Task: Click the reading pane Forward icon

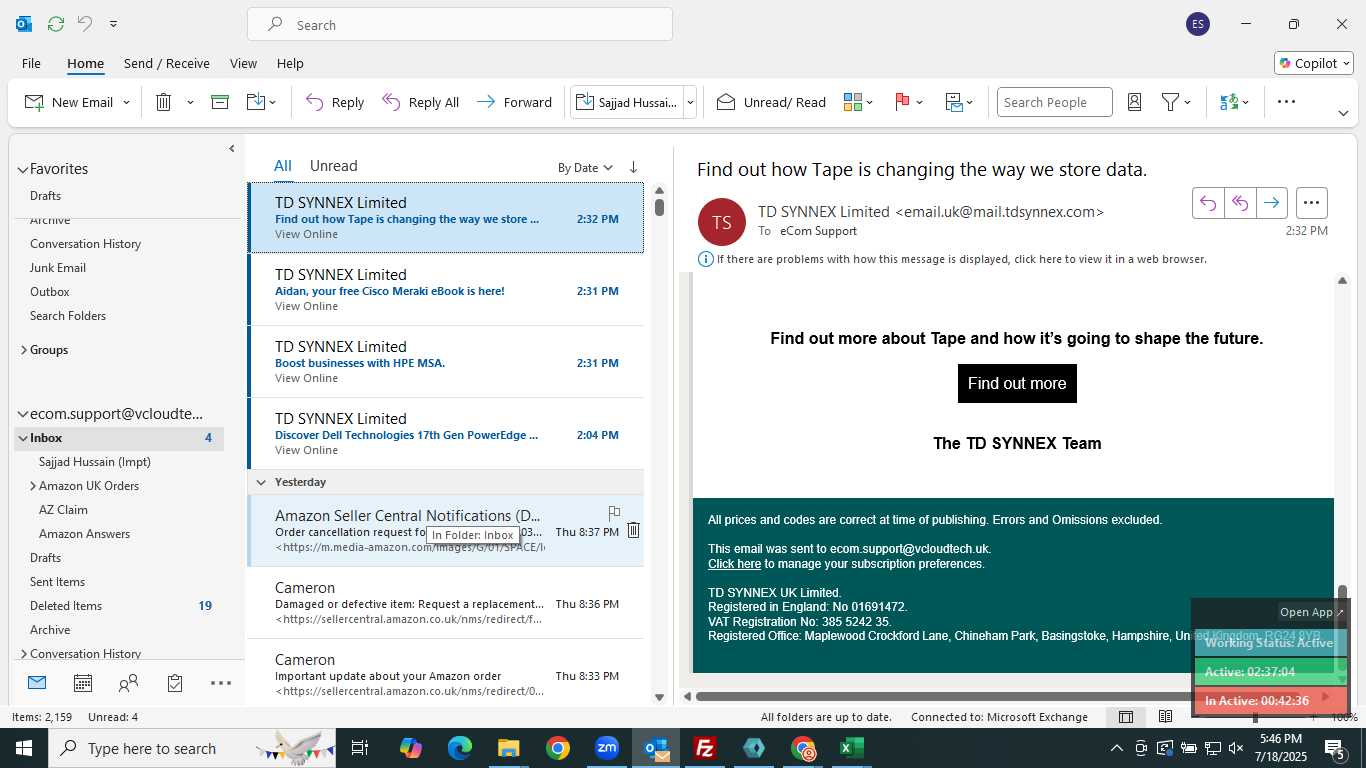Action: 1271,203
